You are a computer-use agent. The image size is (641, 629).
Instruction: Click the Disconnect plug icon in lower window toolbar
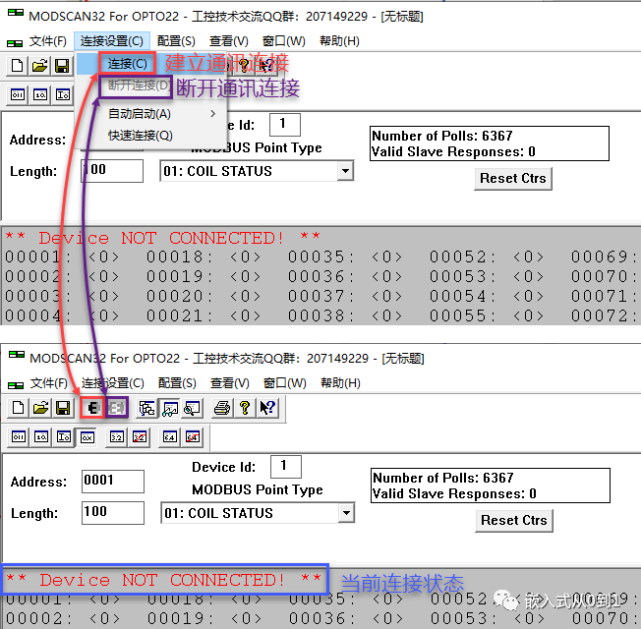click(x=117, y=407)
